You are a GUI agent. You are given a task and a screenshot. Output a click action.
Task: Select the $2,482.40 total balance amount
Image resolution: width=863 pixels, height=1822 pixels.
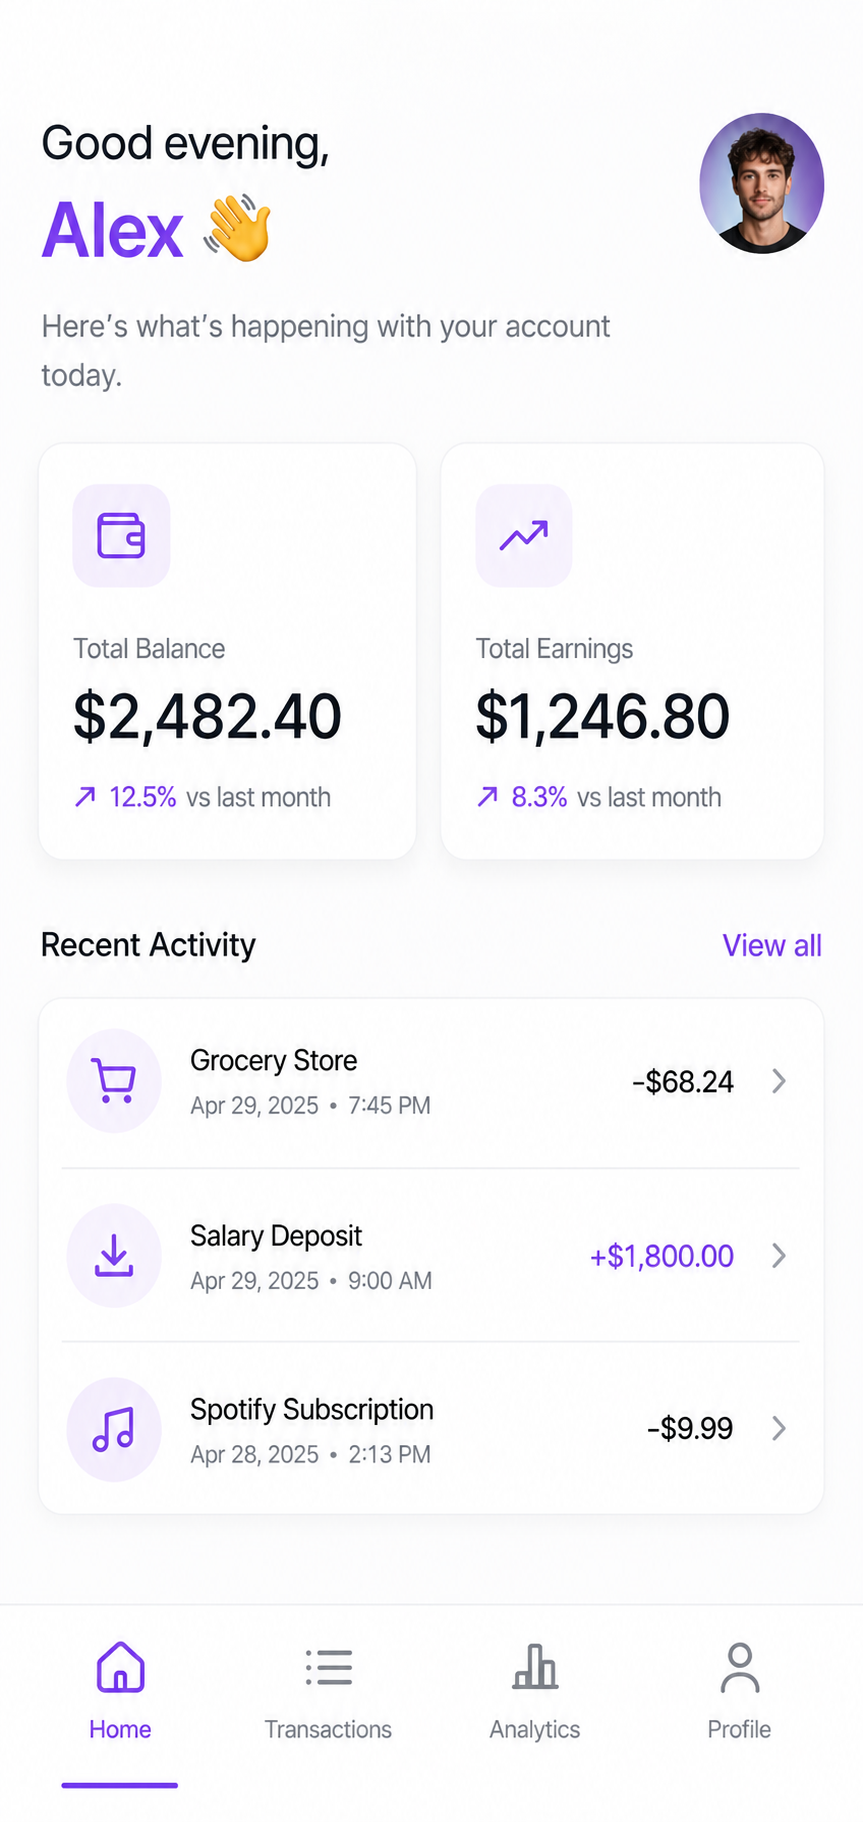point(207,717)
